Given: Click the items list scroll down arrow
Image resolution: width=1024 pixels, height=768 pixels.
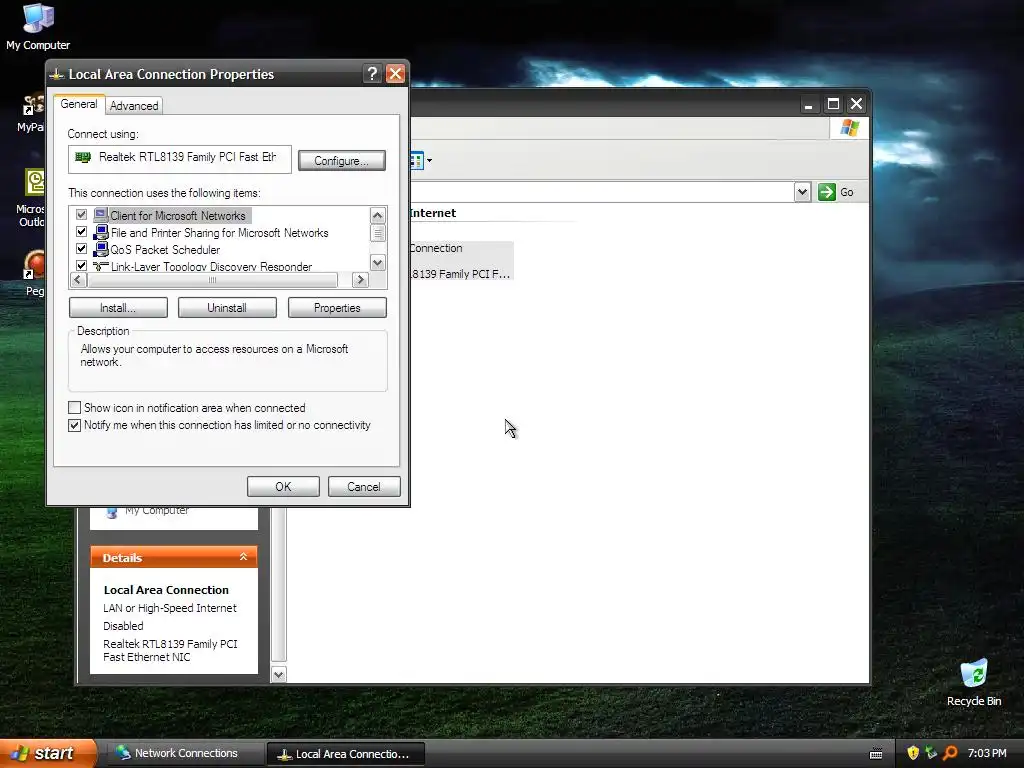Looking at the screenshot, I should (x=377, y=263).
